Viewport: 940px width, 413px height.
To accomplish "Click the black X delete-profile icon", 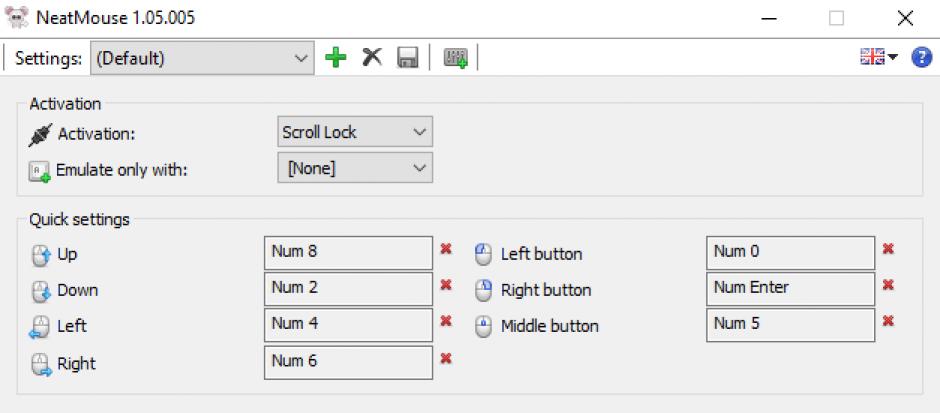I will (x=372, y=58).
